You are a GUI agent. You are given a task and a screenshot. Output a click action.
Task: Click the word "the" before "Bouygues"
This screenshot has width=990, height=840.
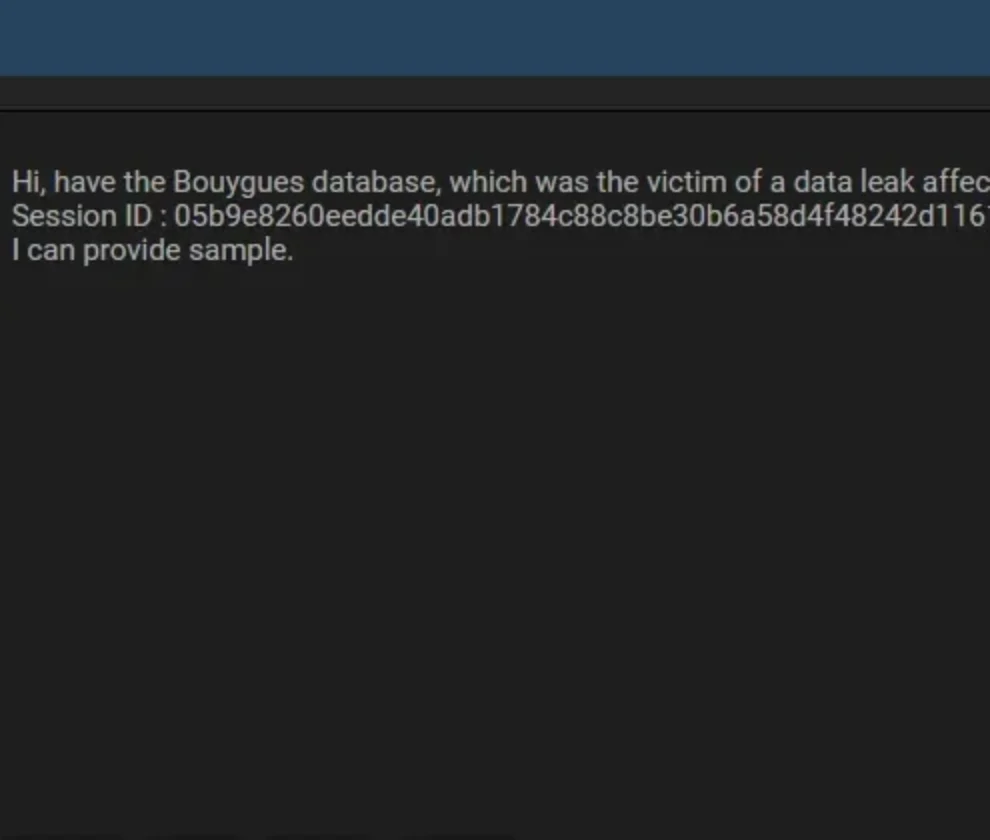145,182
